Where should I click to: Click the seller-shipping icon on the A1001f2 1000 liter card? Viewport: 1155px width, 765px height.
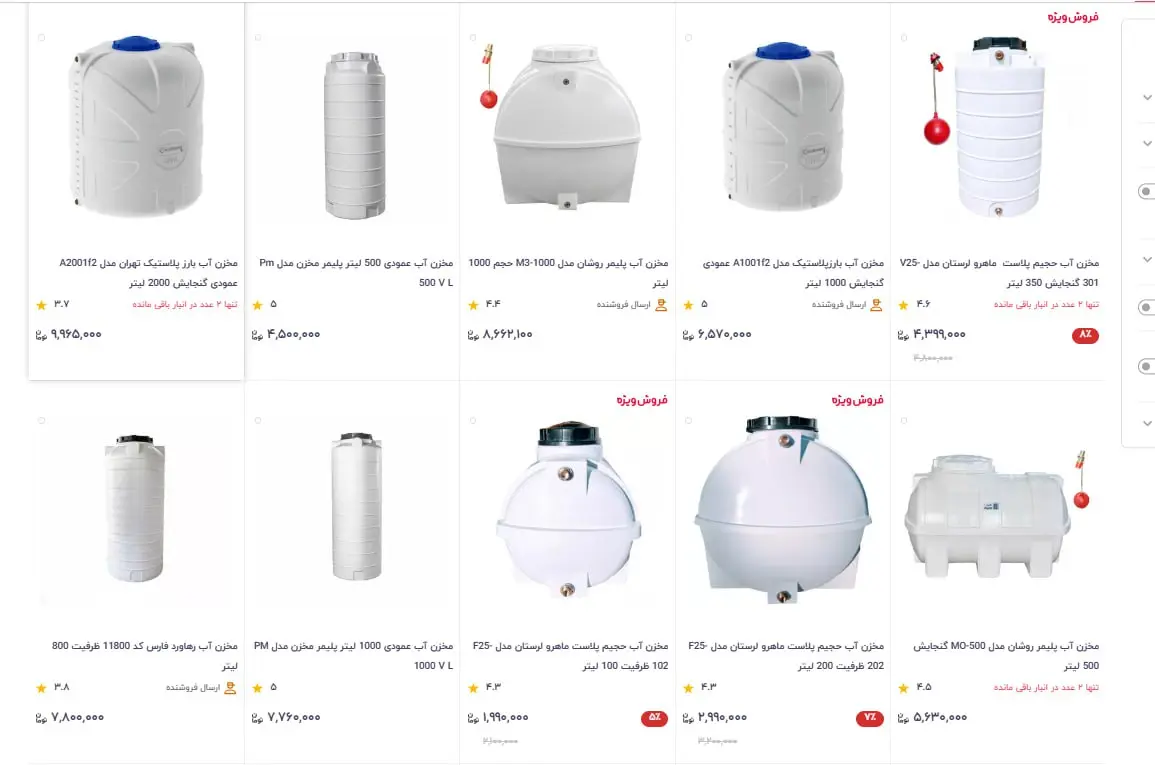click(x=876, y=305)
